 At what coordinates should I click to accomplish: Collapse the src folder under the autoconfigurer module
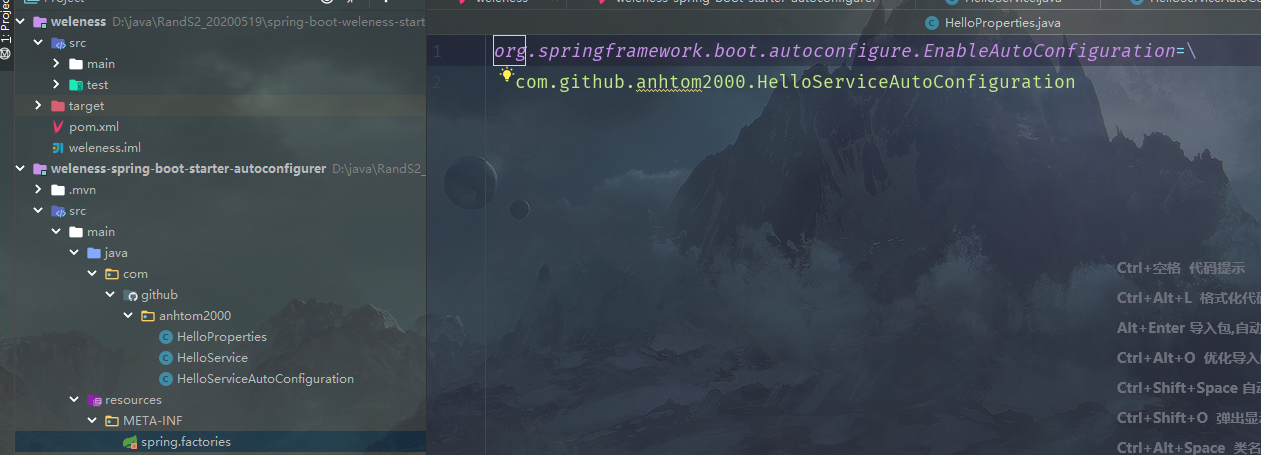(x=38, y=211)
